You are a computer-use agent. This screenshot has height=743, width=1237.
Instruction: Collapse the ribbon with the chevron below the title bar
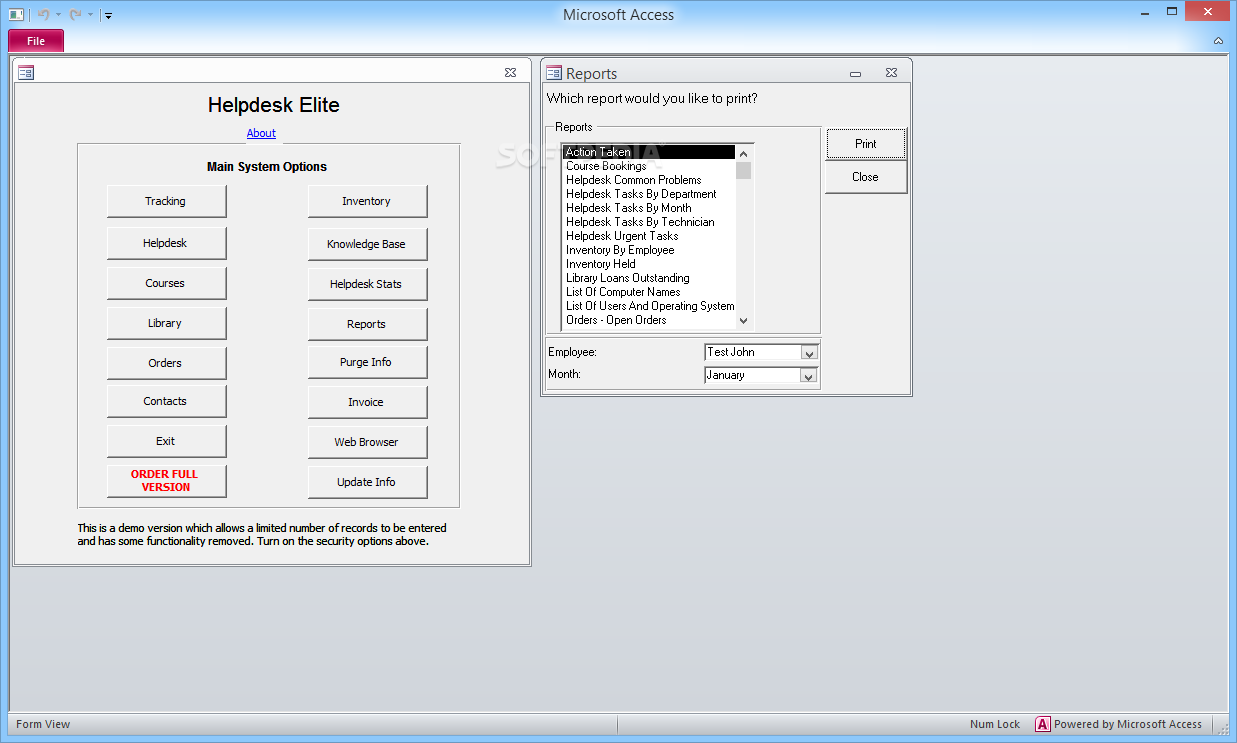[1218, 41]
